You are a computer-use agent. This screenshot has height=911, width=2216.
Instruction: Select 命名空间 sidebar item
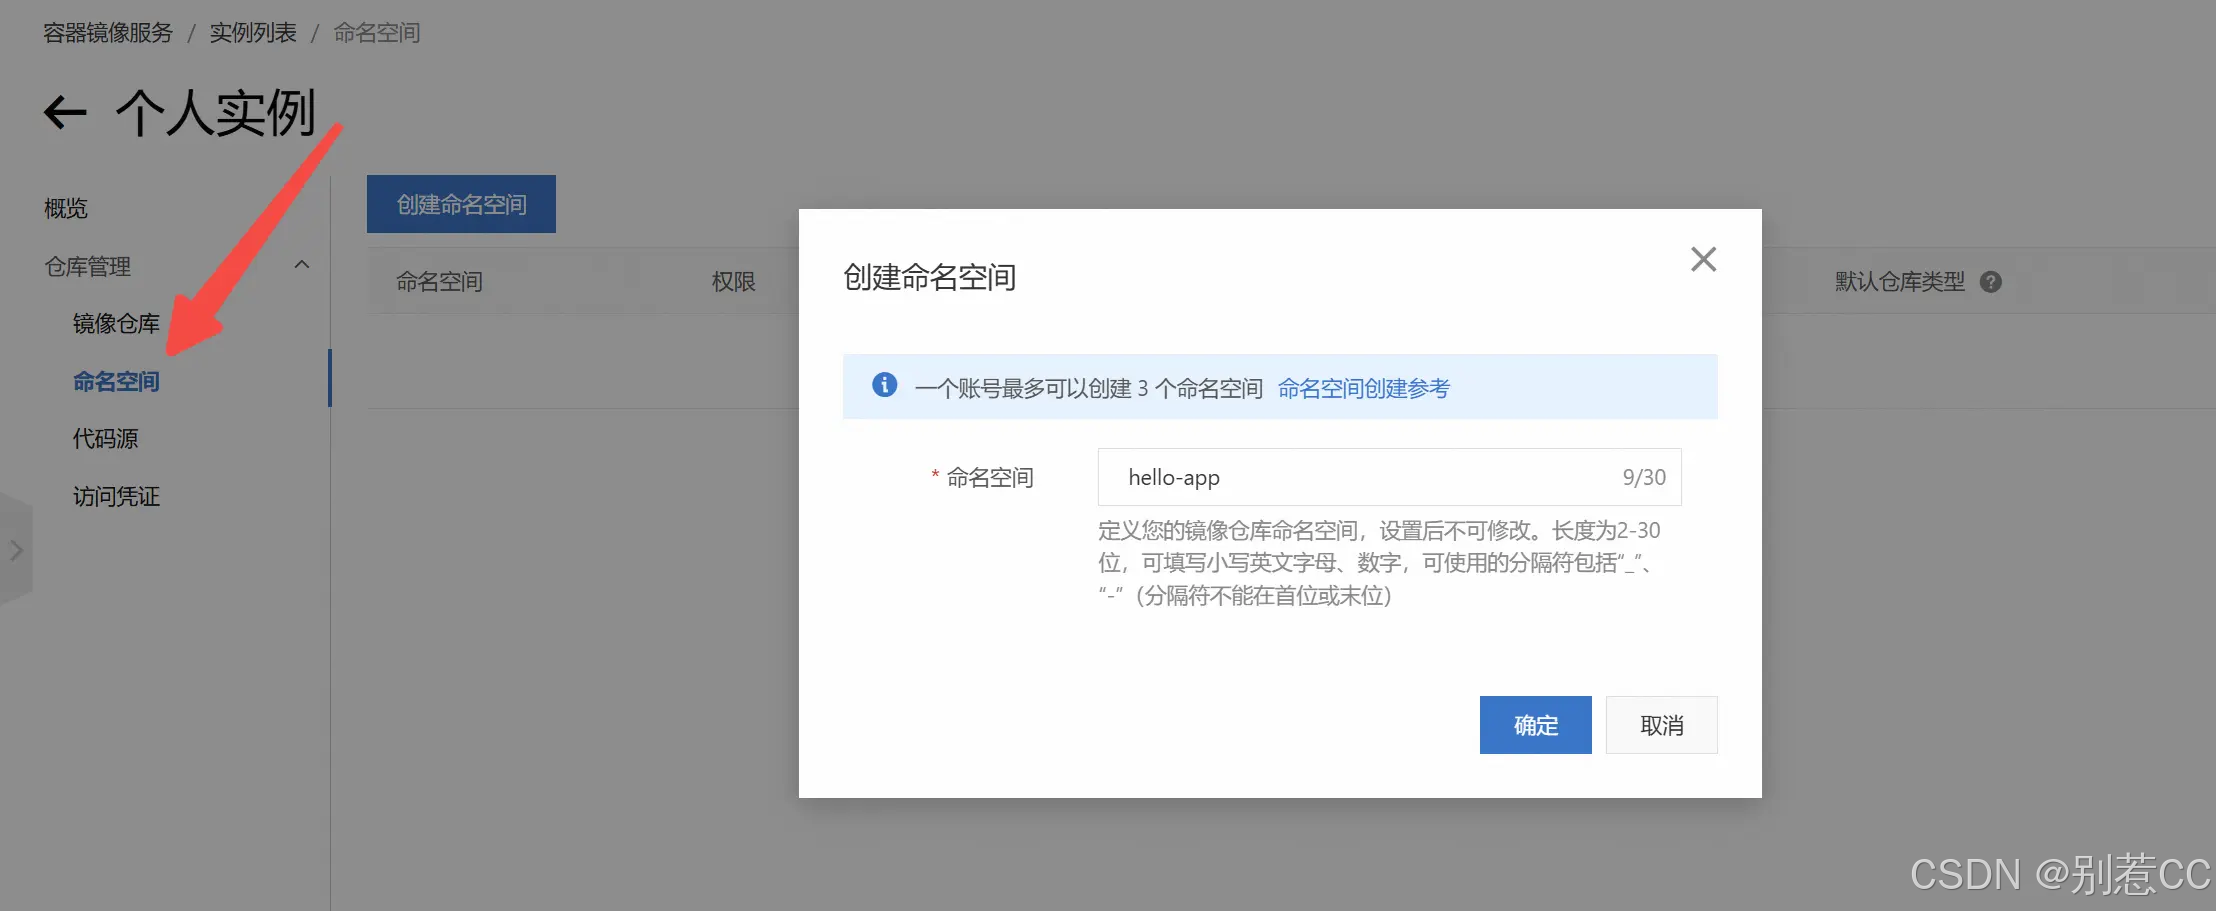point(116,381)
